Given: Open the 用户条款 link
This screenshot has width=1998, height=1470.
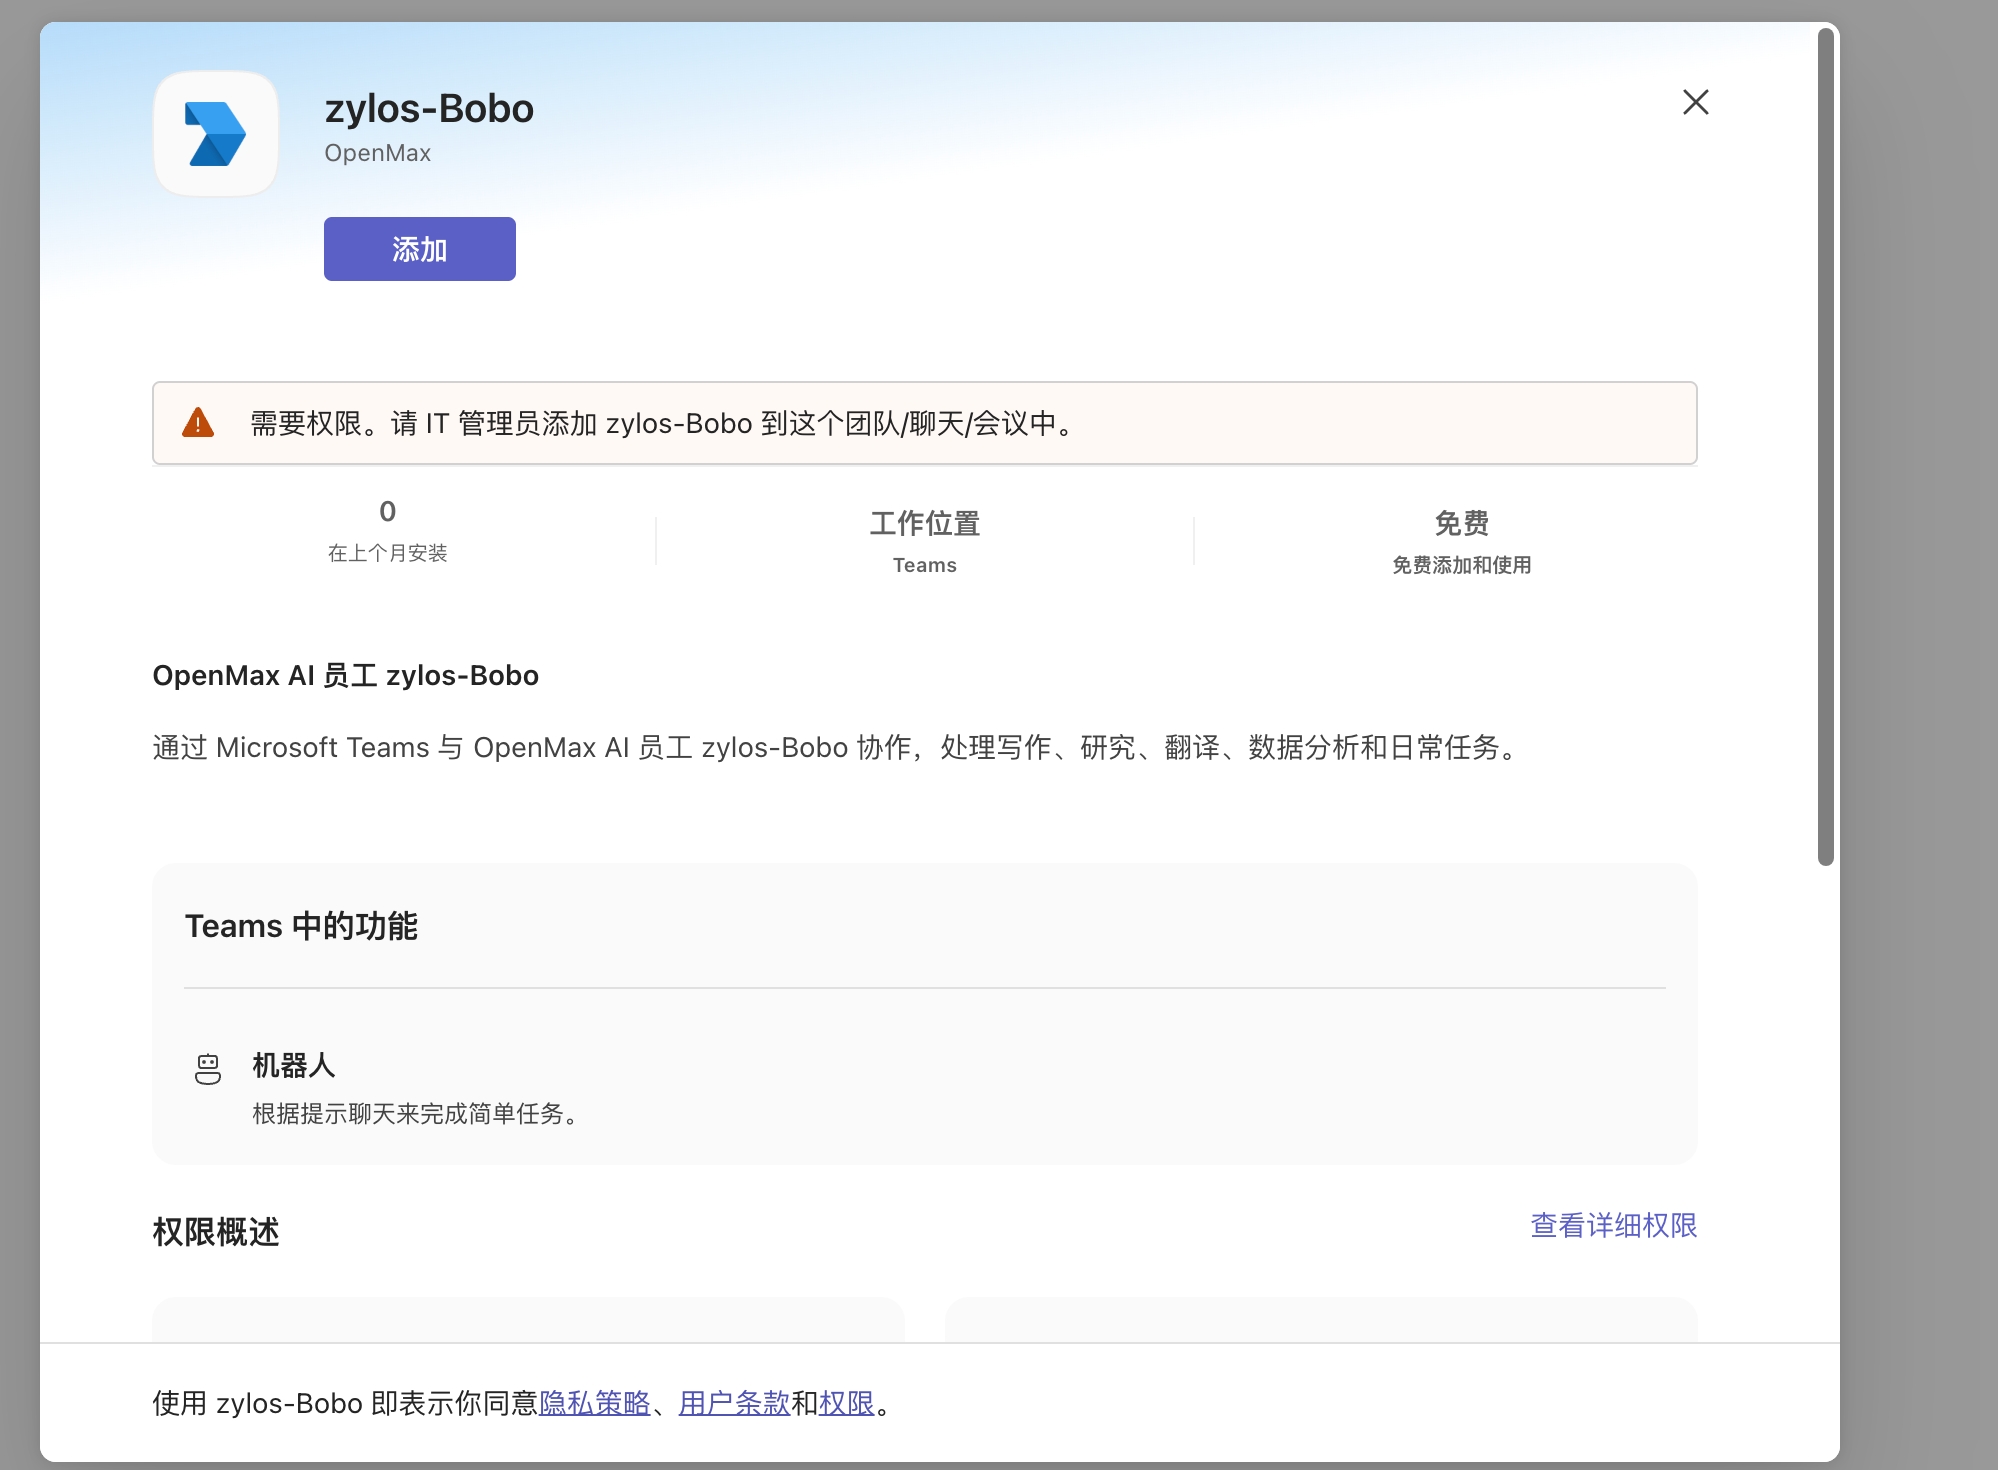Looking at the screenshot, I should (734, 1403).
